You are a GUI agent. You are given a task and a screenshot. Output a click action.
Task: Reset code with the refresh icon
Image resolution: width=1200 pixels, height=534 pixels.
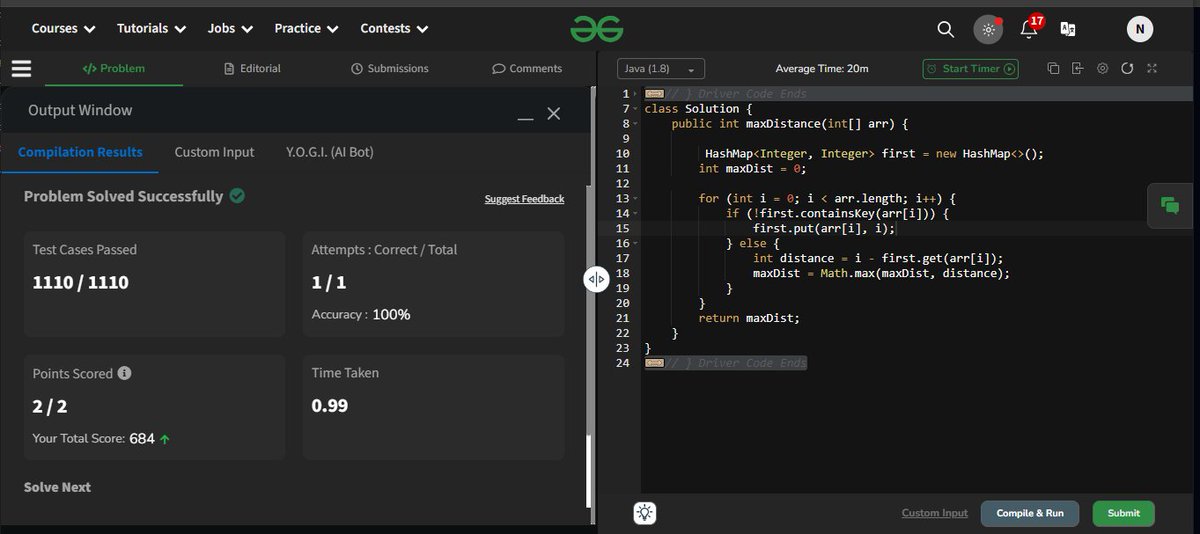tap(1127, 69)
